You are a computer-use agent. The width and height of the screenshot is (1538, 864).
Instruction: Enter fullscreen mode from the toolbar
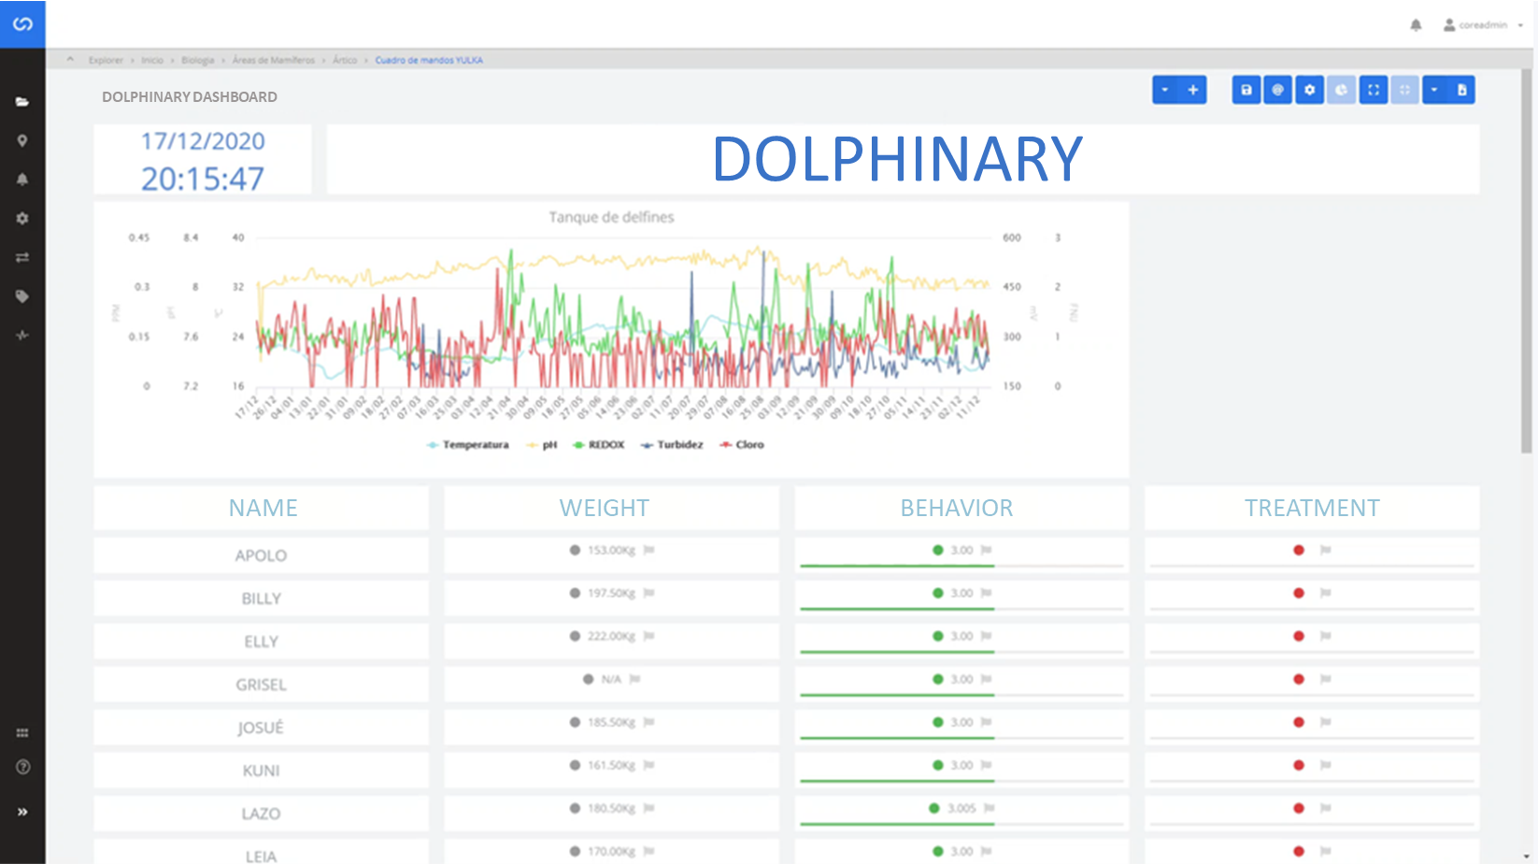[1373, 90]
